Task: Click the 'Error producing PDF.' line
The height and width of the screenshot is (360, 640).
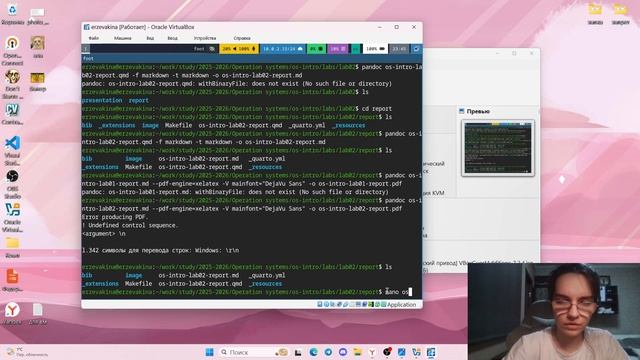Action: point(115,217)
